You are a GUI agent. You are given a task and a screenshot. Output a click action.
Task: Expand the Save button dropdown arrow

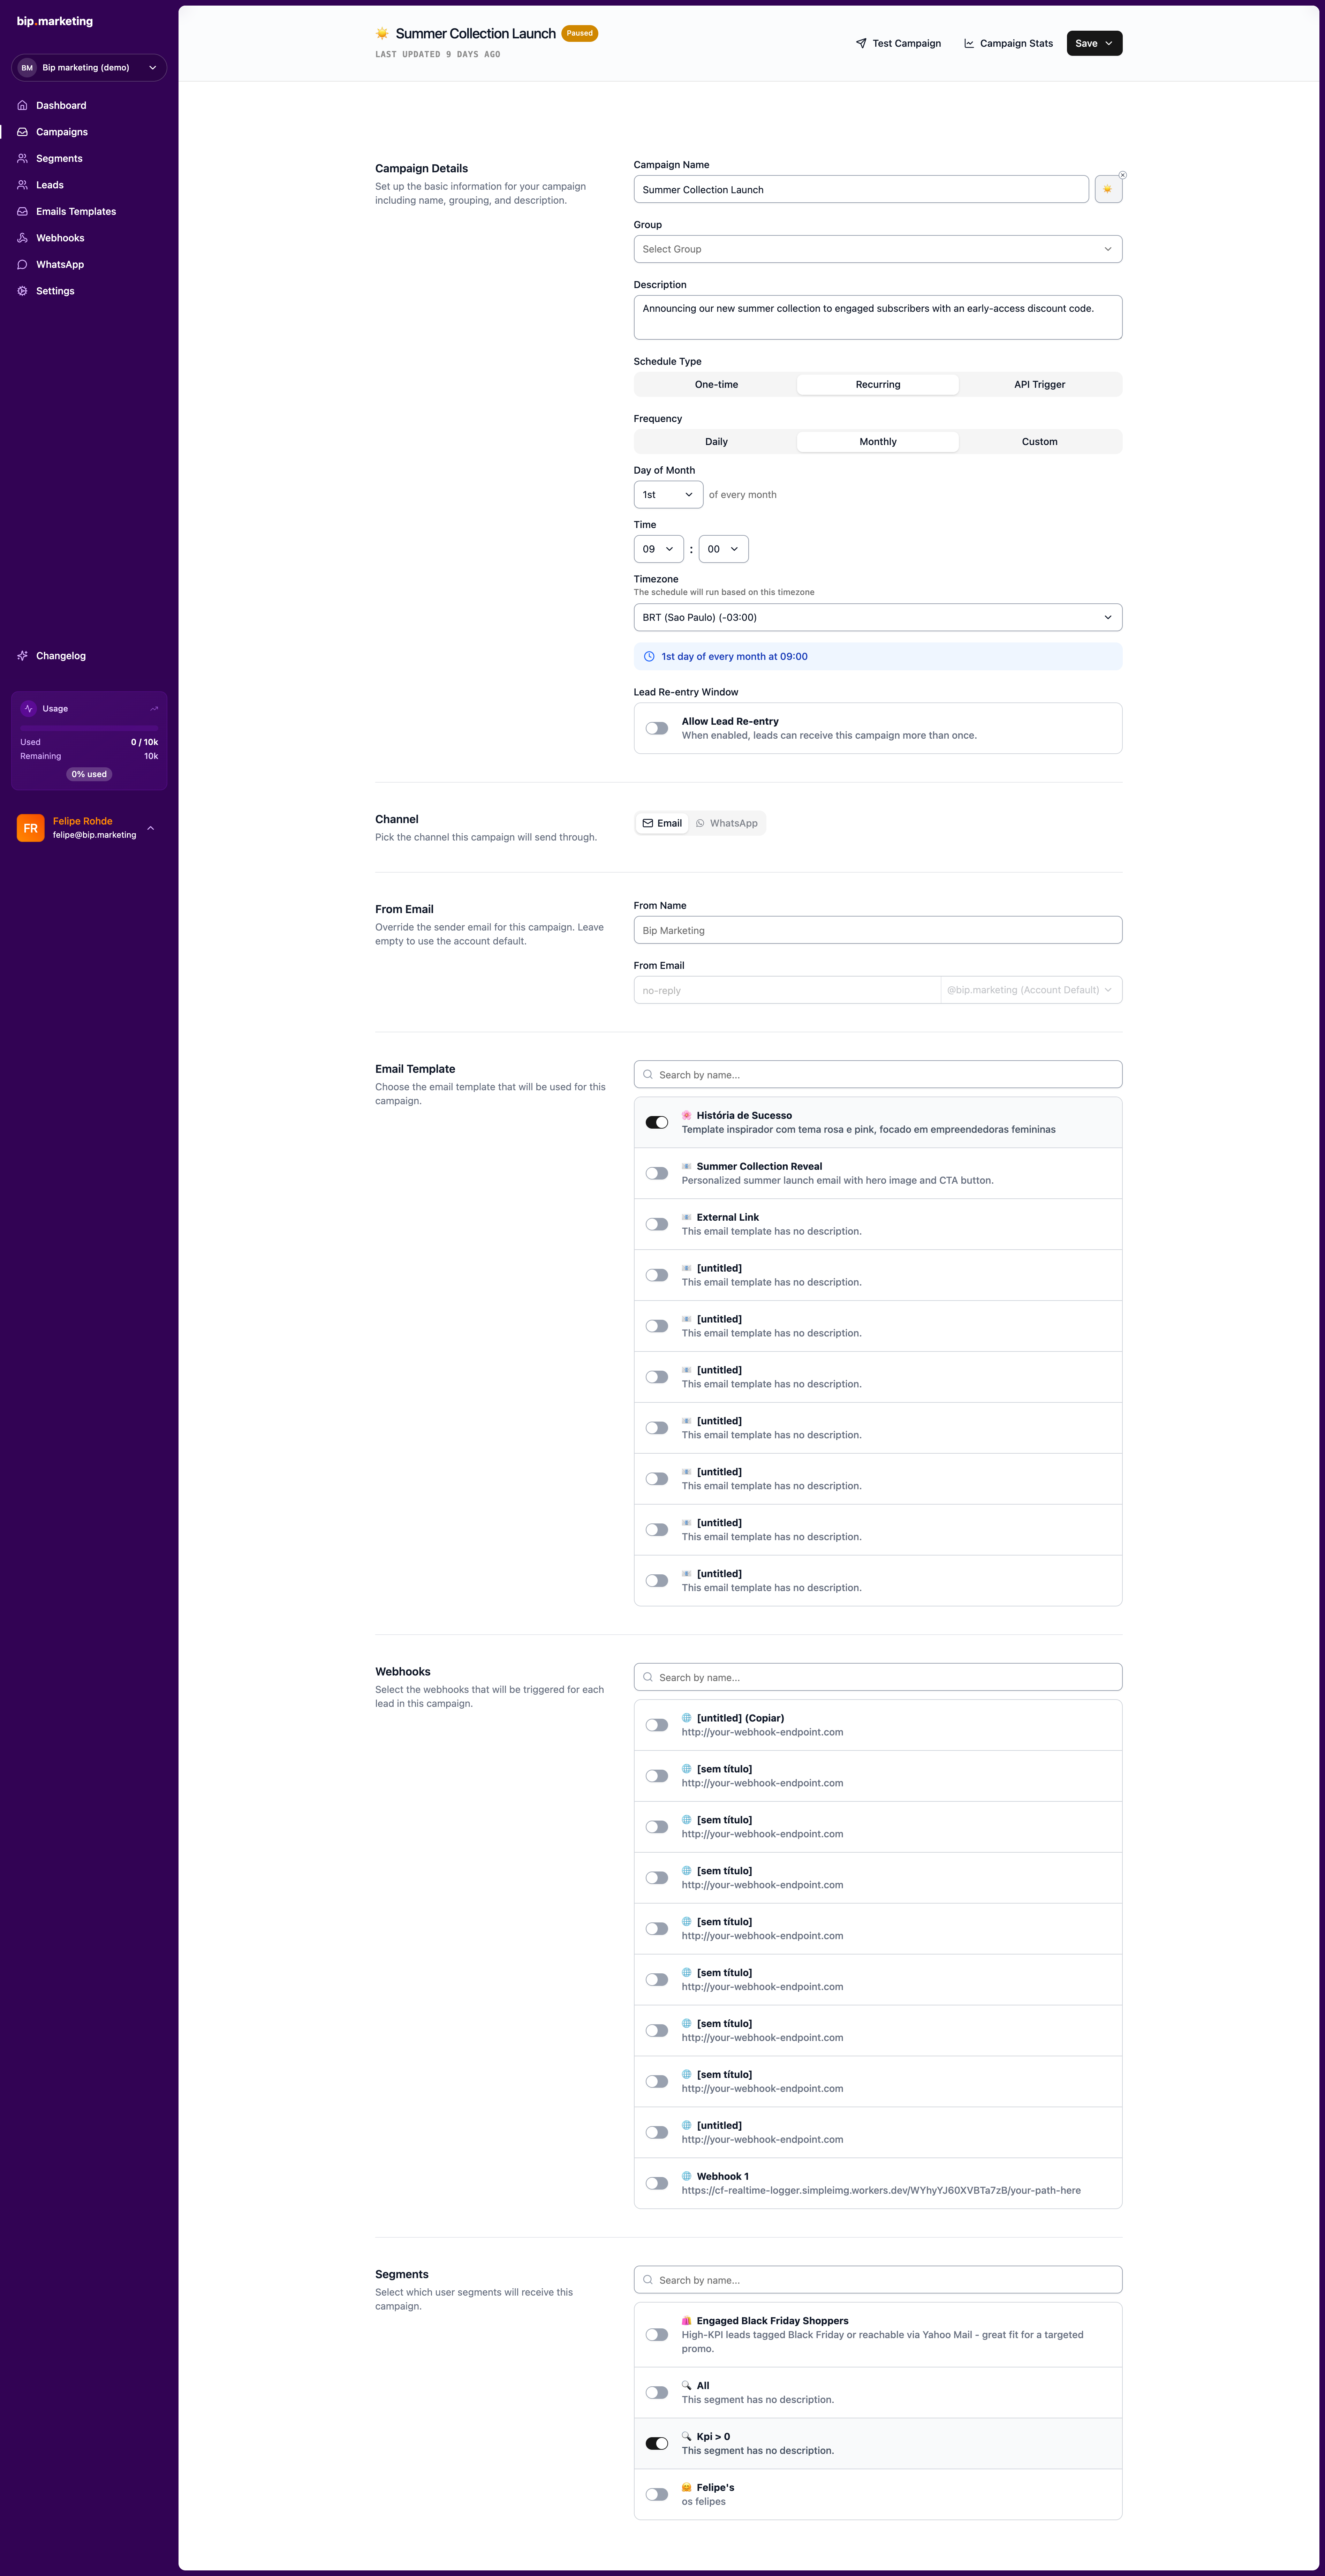[x=1109, y=43]
